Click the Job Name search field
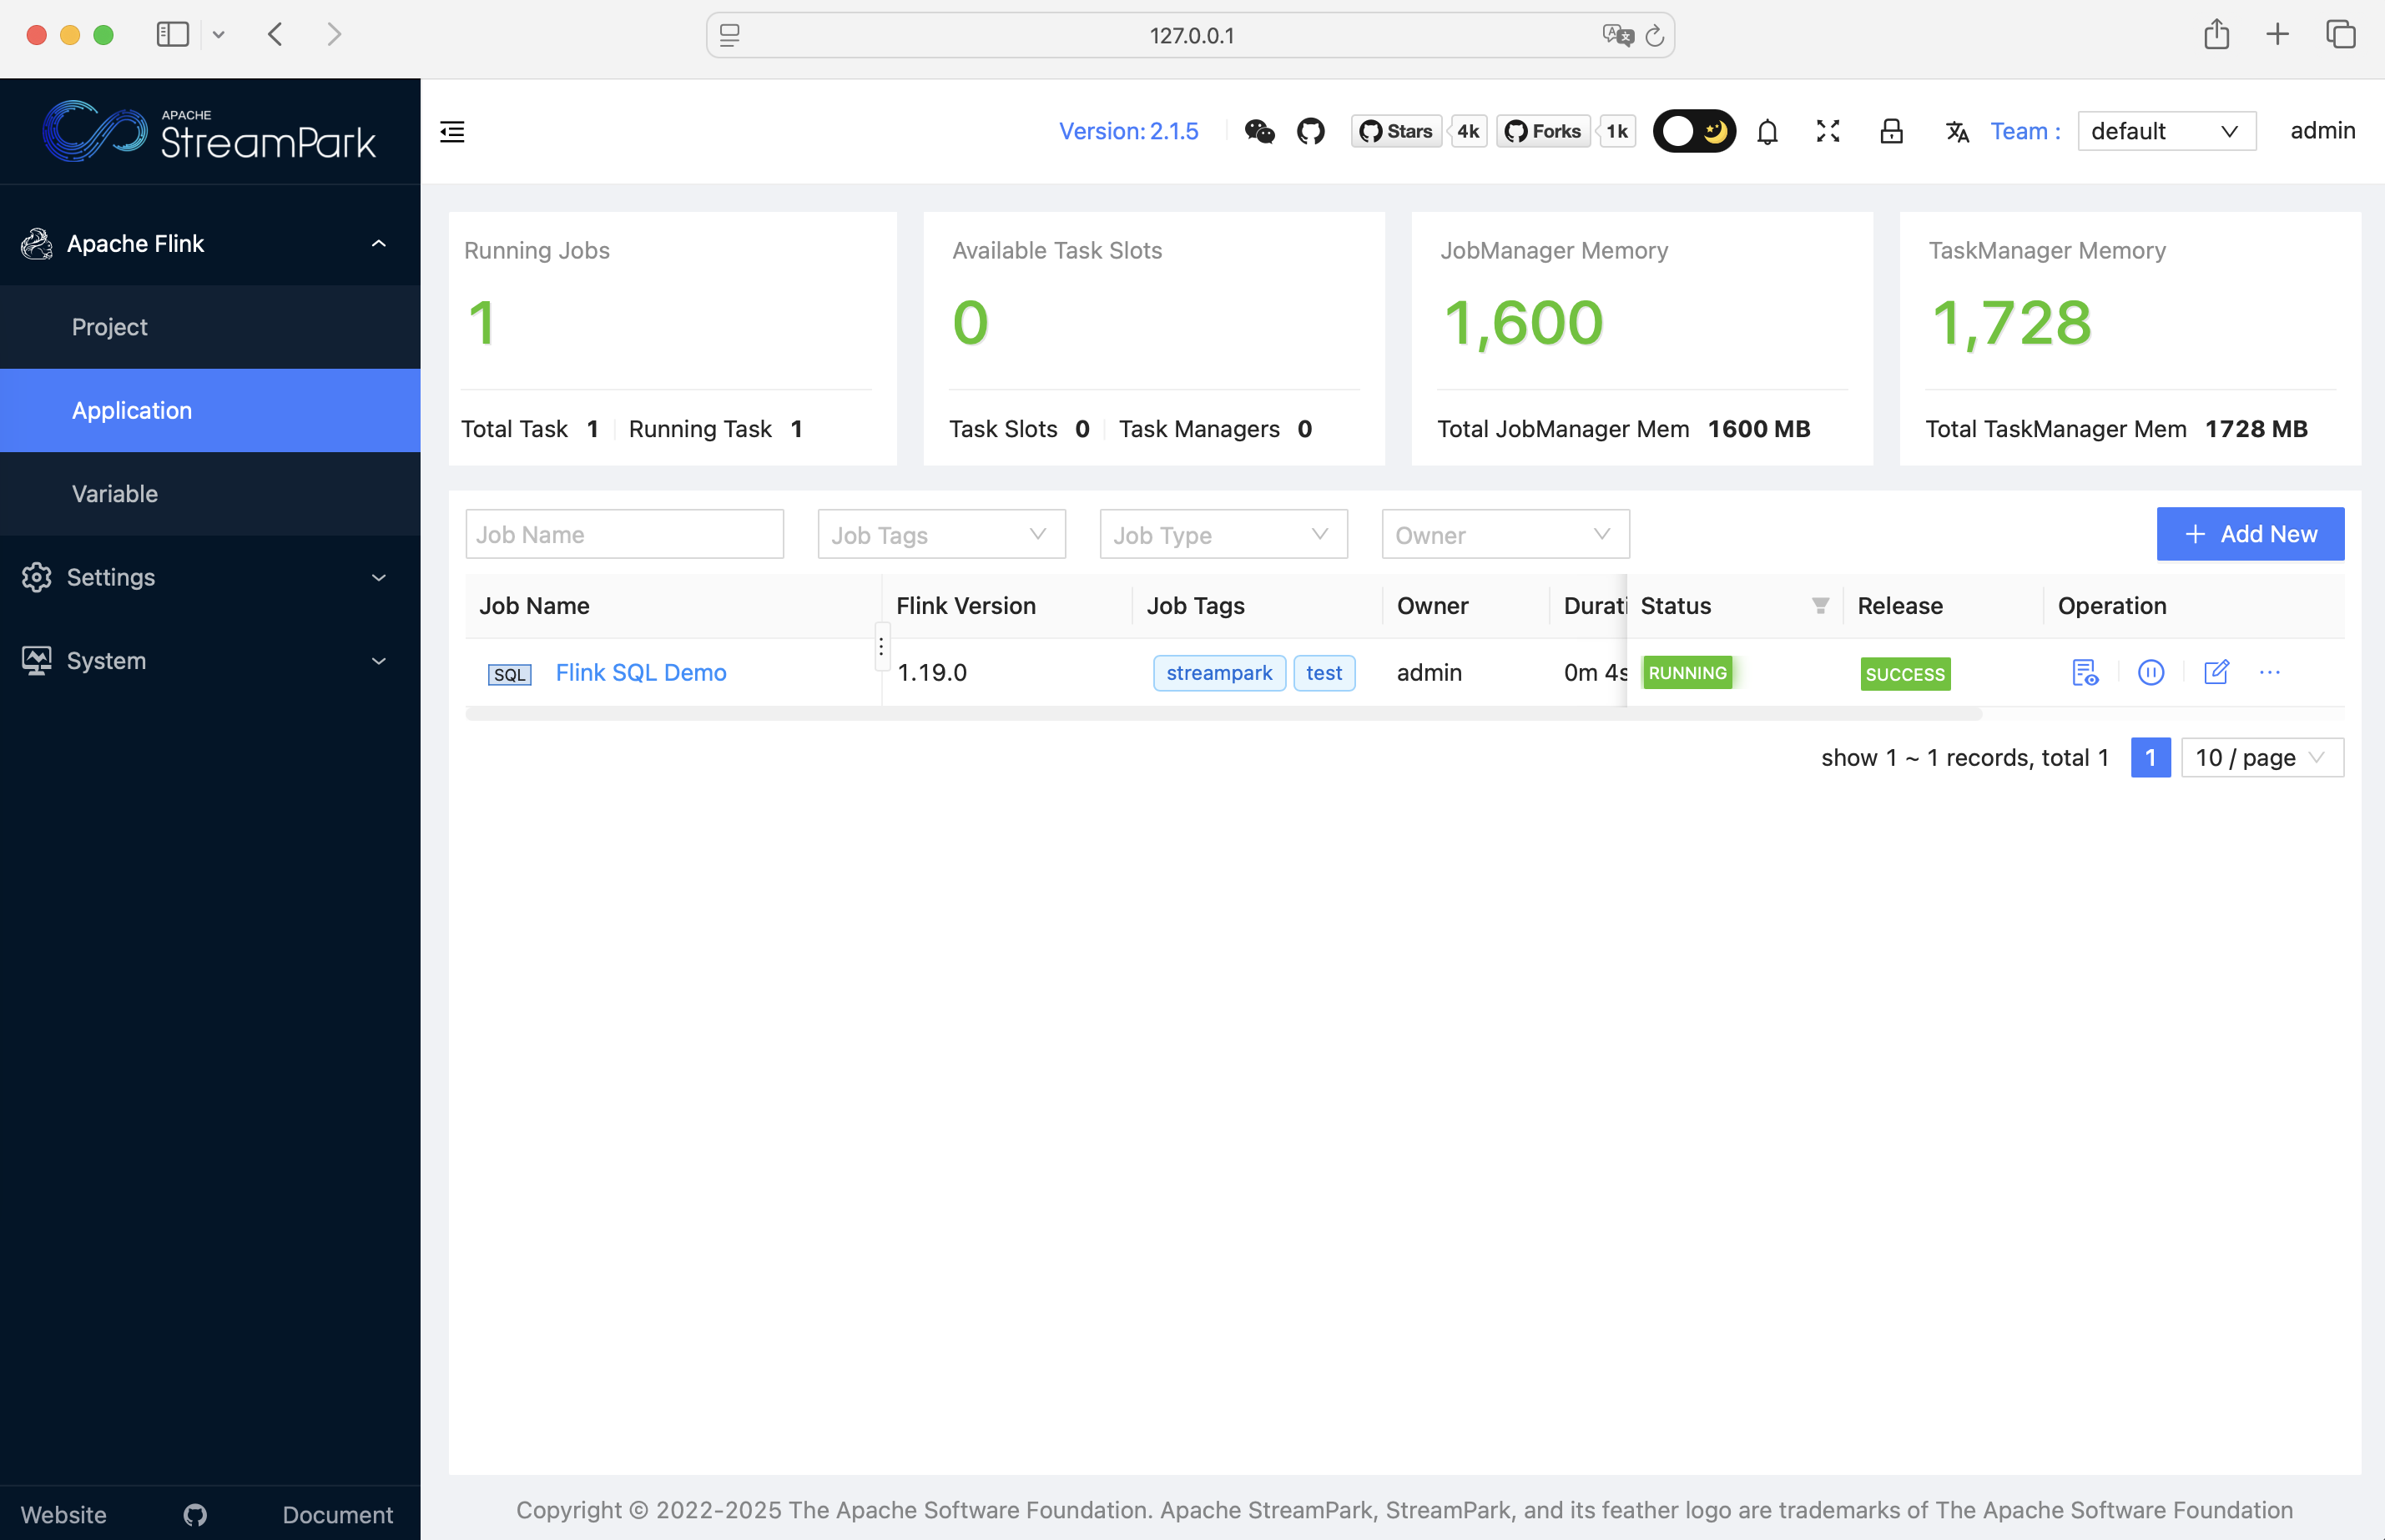 624,535
